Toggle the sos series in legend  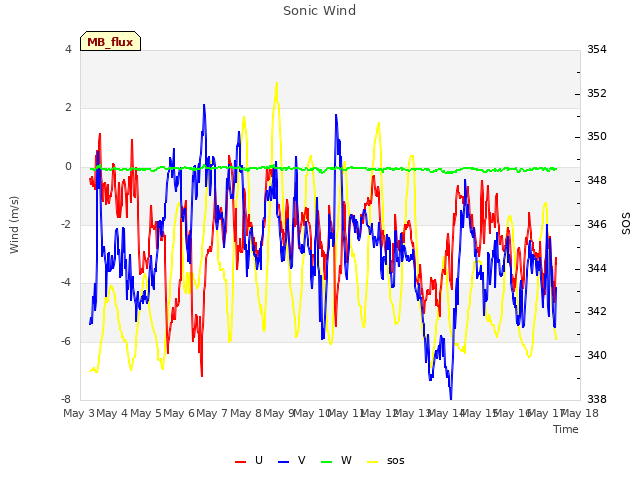[x=385, y=461]
